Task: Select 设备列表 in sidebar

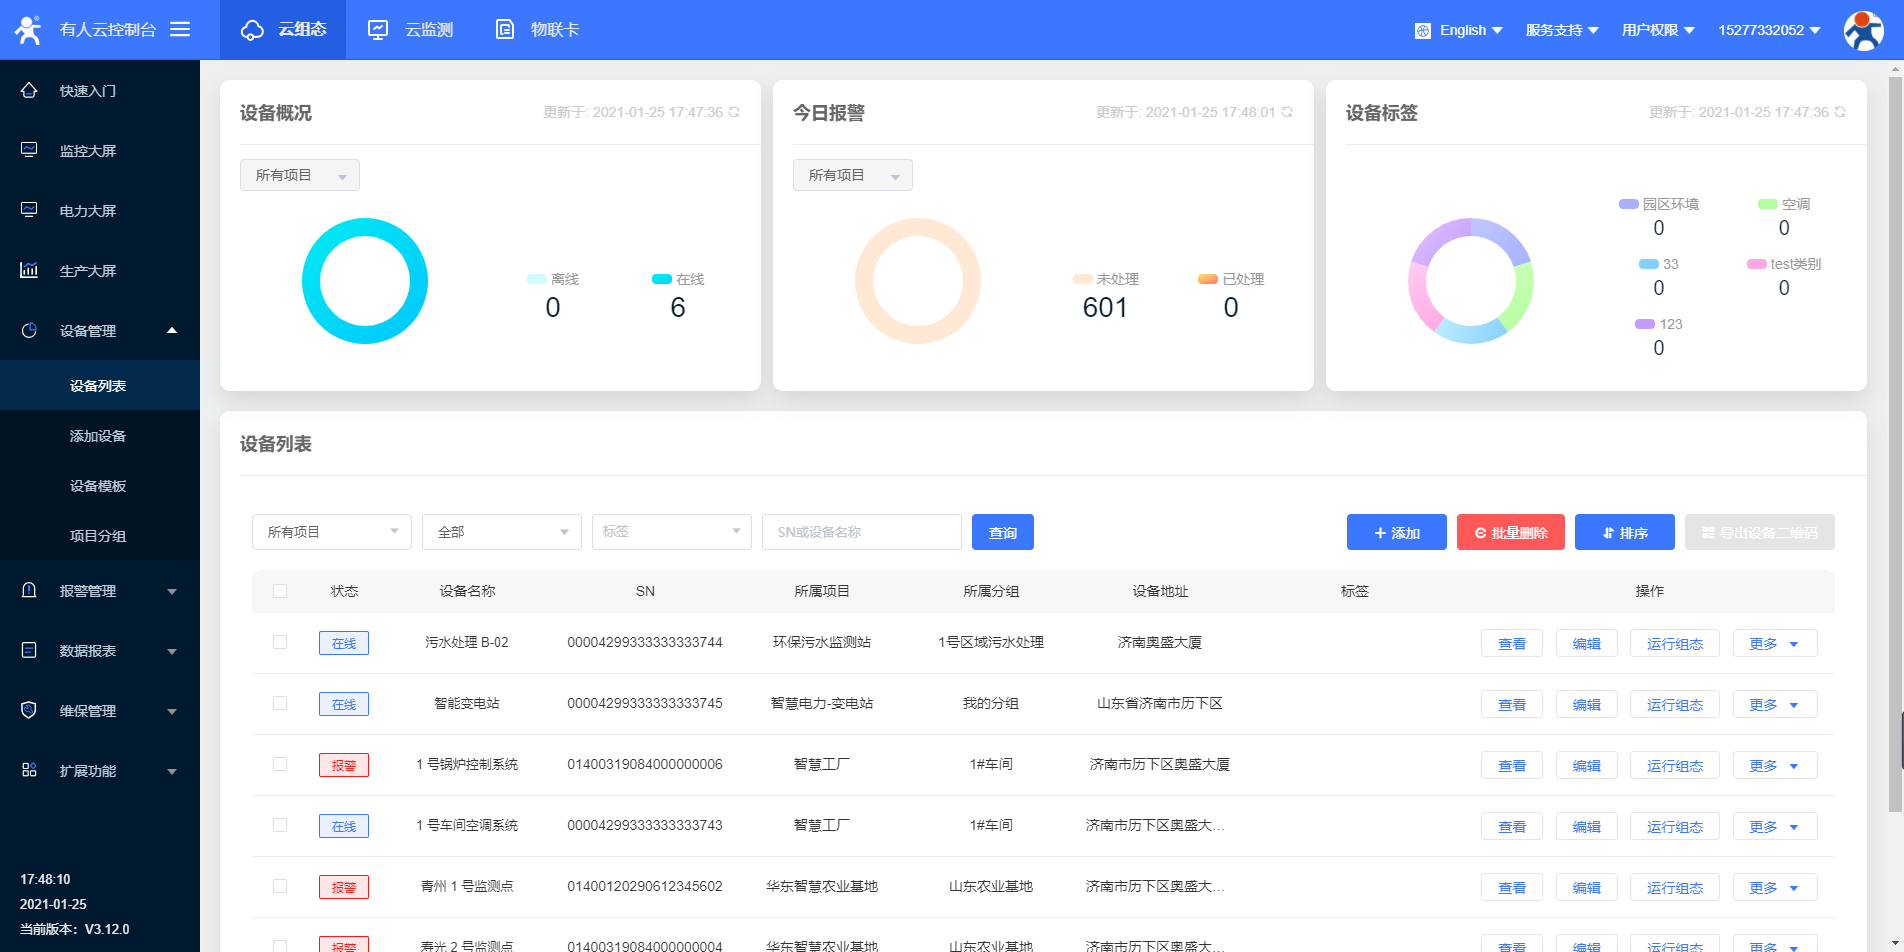Action: click(x=98, y=386)
